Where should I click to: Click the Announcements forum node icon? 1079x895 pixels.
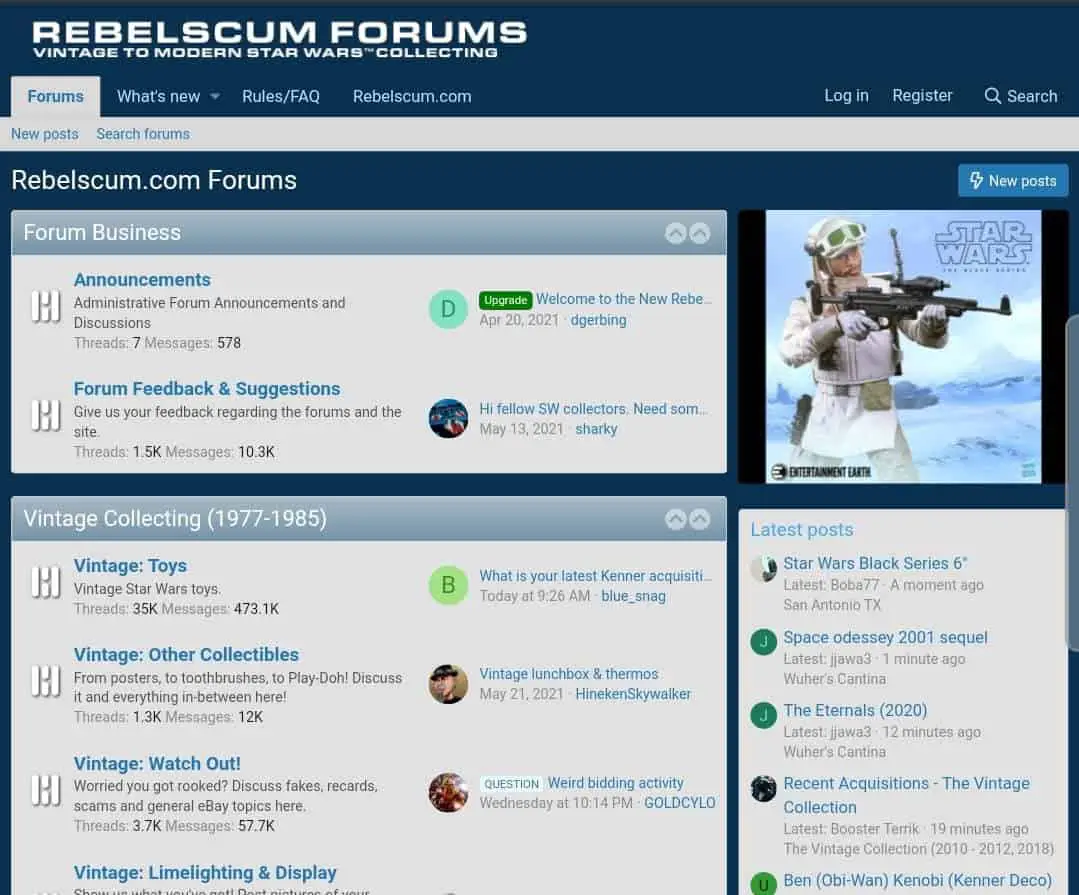click(45, 307)
